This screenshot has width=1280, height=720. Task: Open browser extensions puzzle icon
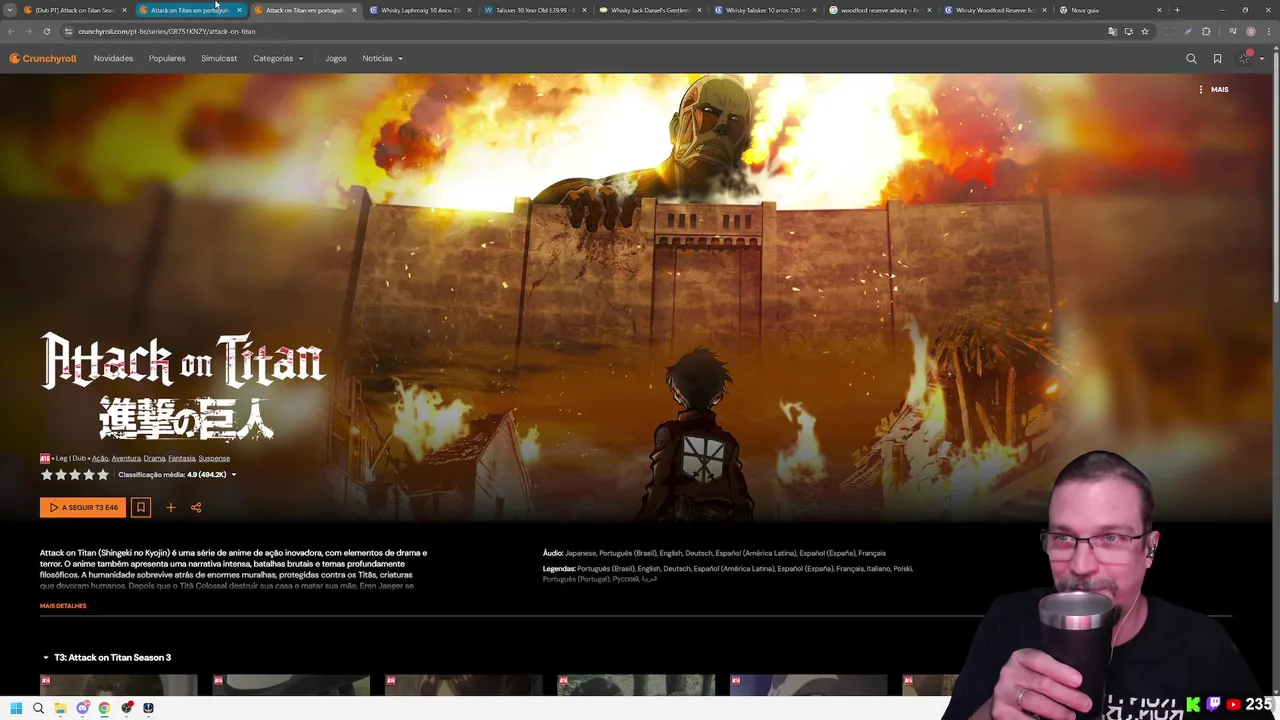tap(1205, 31)
